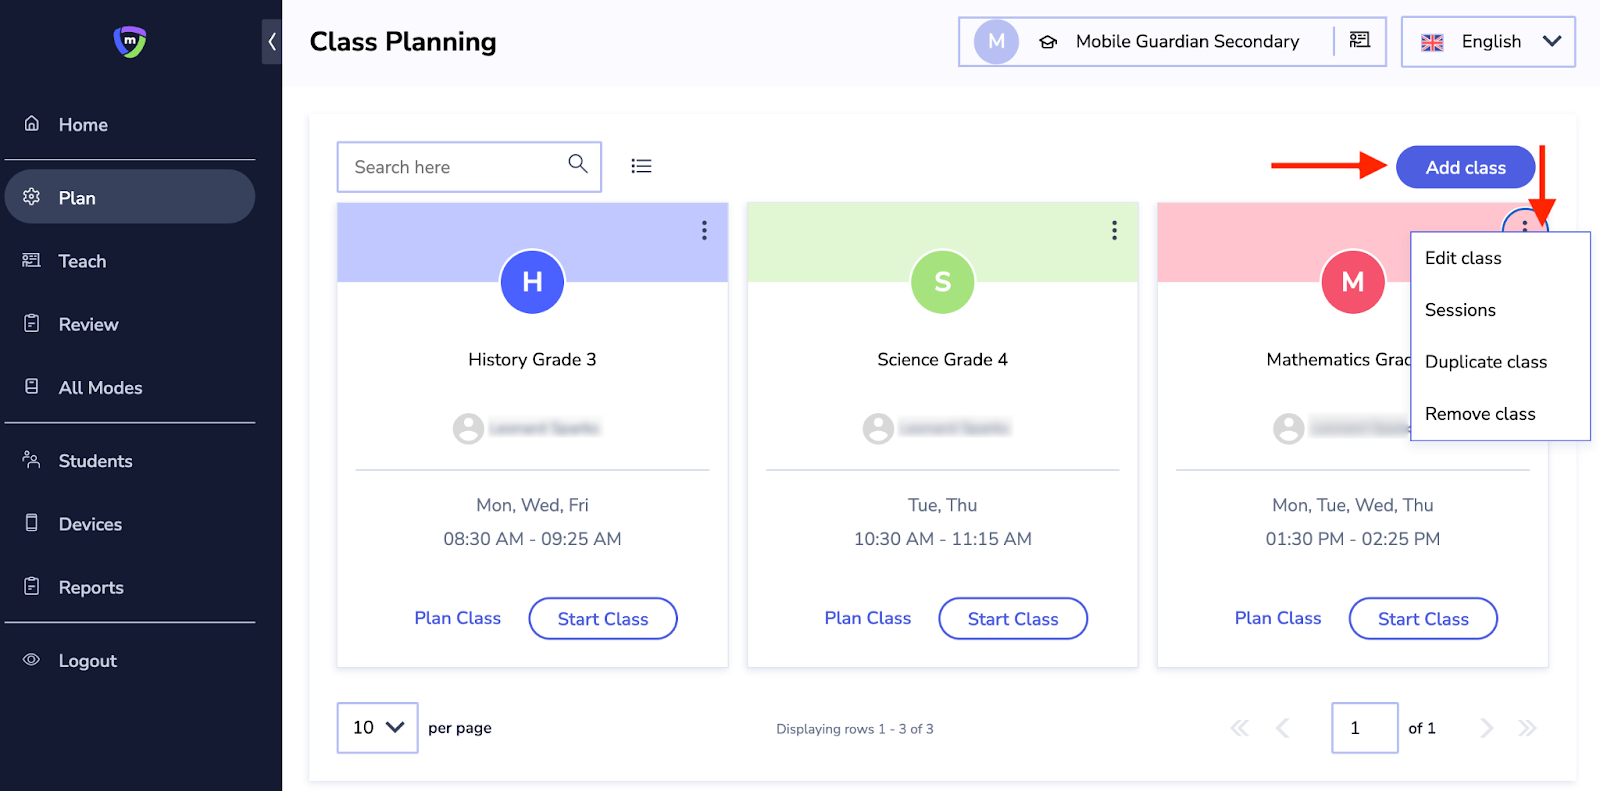Expand the rows per page dropdown
The width and height of the screenshot is (1600, 791).
click(x=377, y=728)
